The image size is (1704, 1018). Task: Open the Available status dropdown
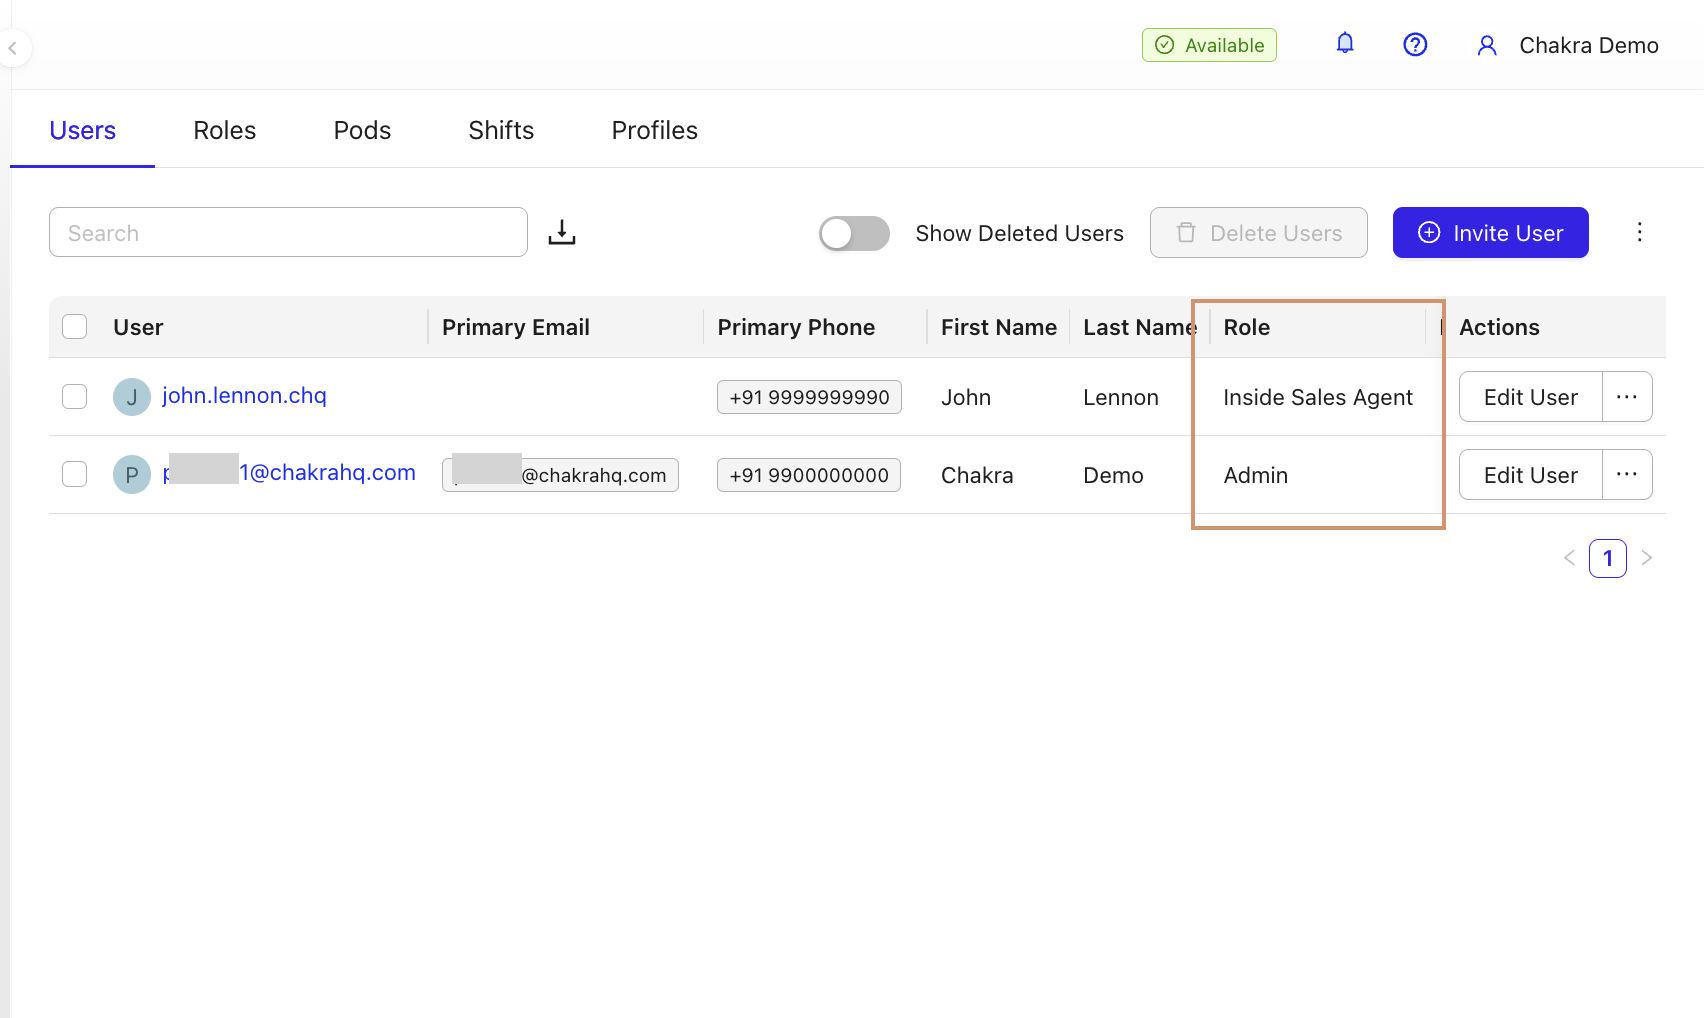[1209, 45]
